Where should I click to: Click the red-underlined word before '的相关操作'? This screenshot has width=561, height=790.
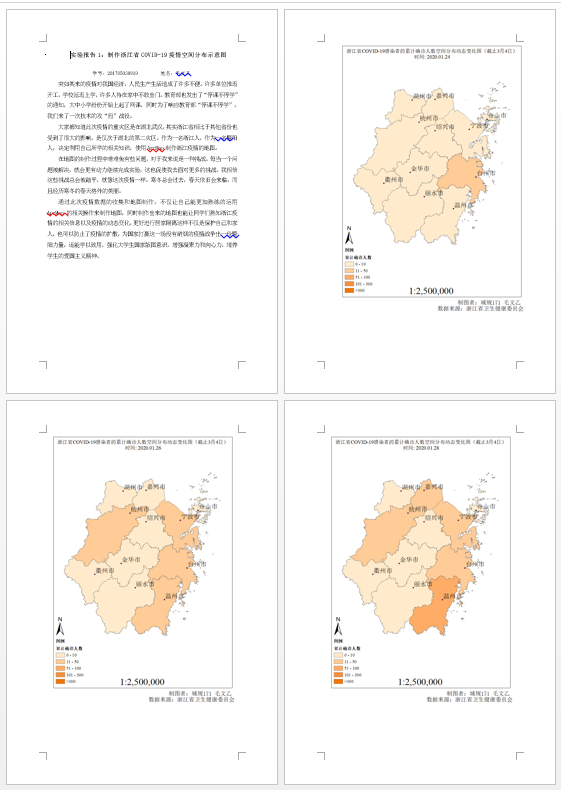tap(57, 213)
